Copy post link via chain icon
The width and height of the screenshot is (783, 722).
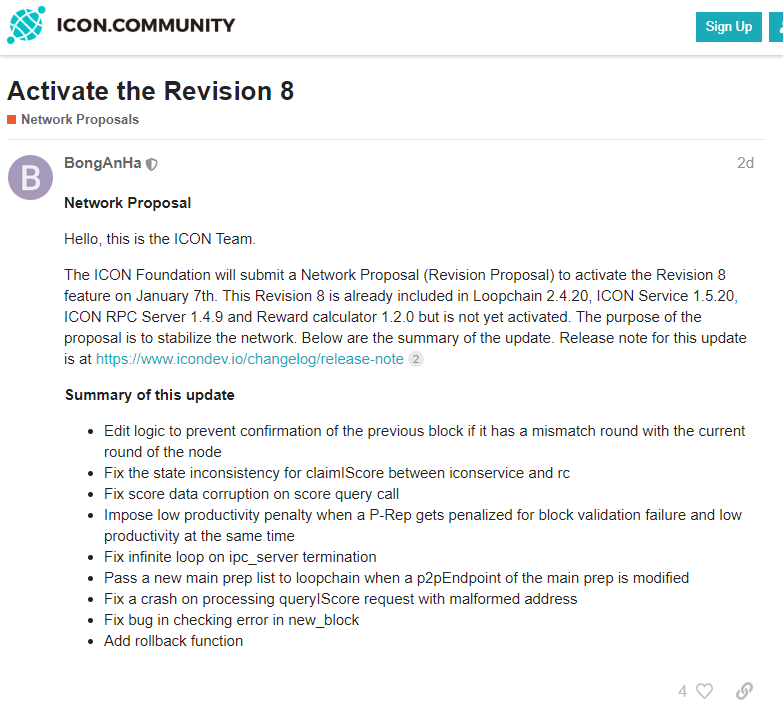point(744,691)
